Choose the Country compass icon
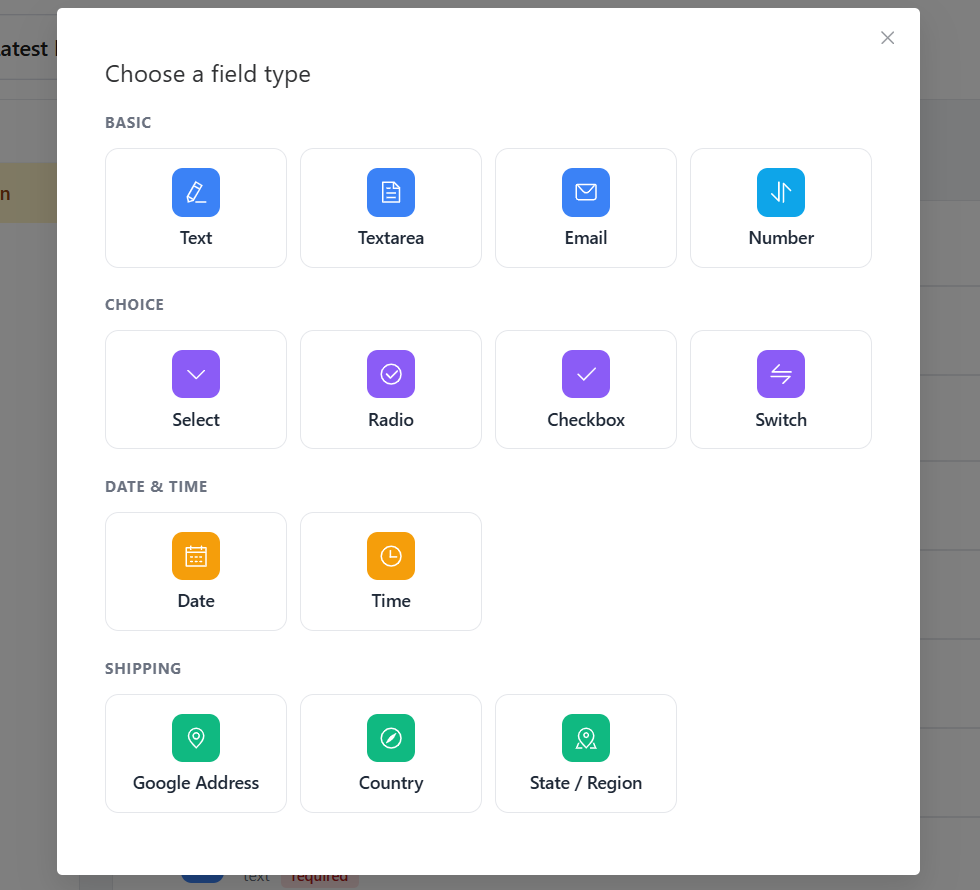The width and height of the screenshot is (980, 890). pos(391,738)
